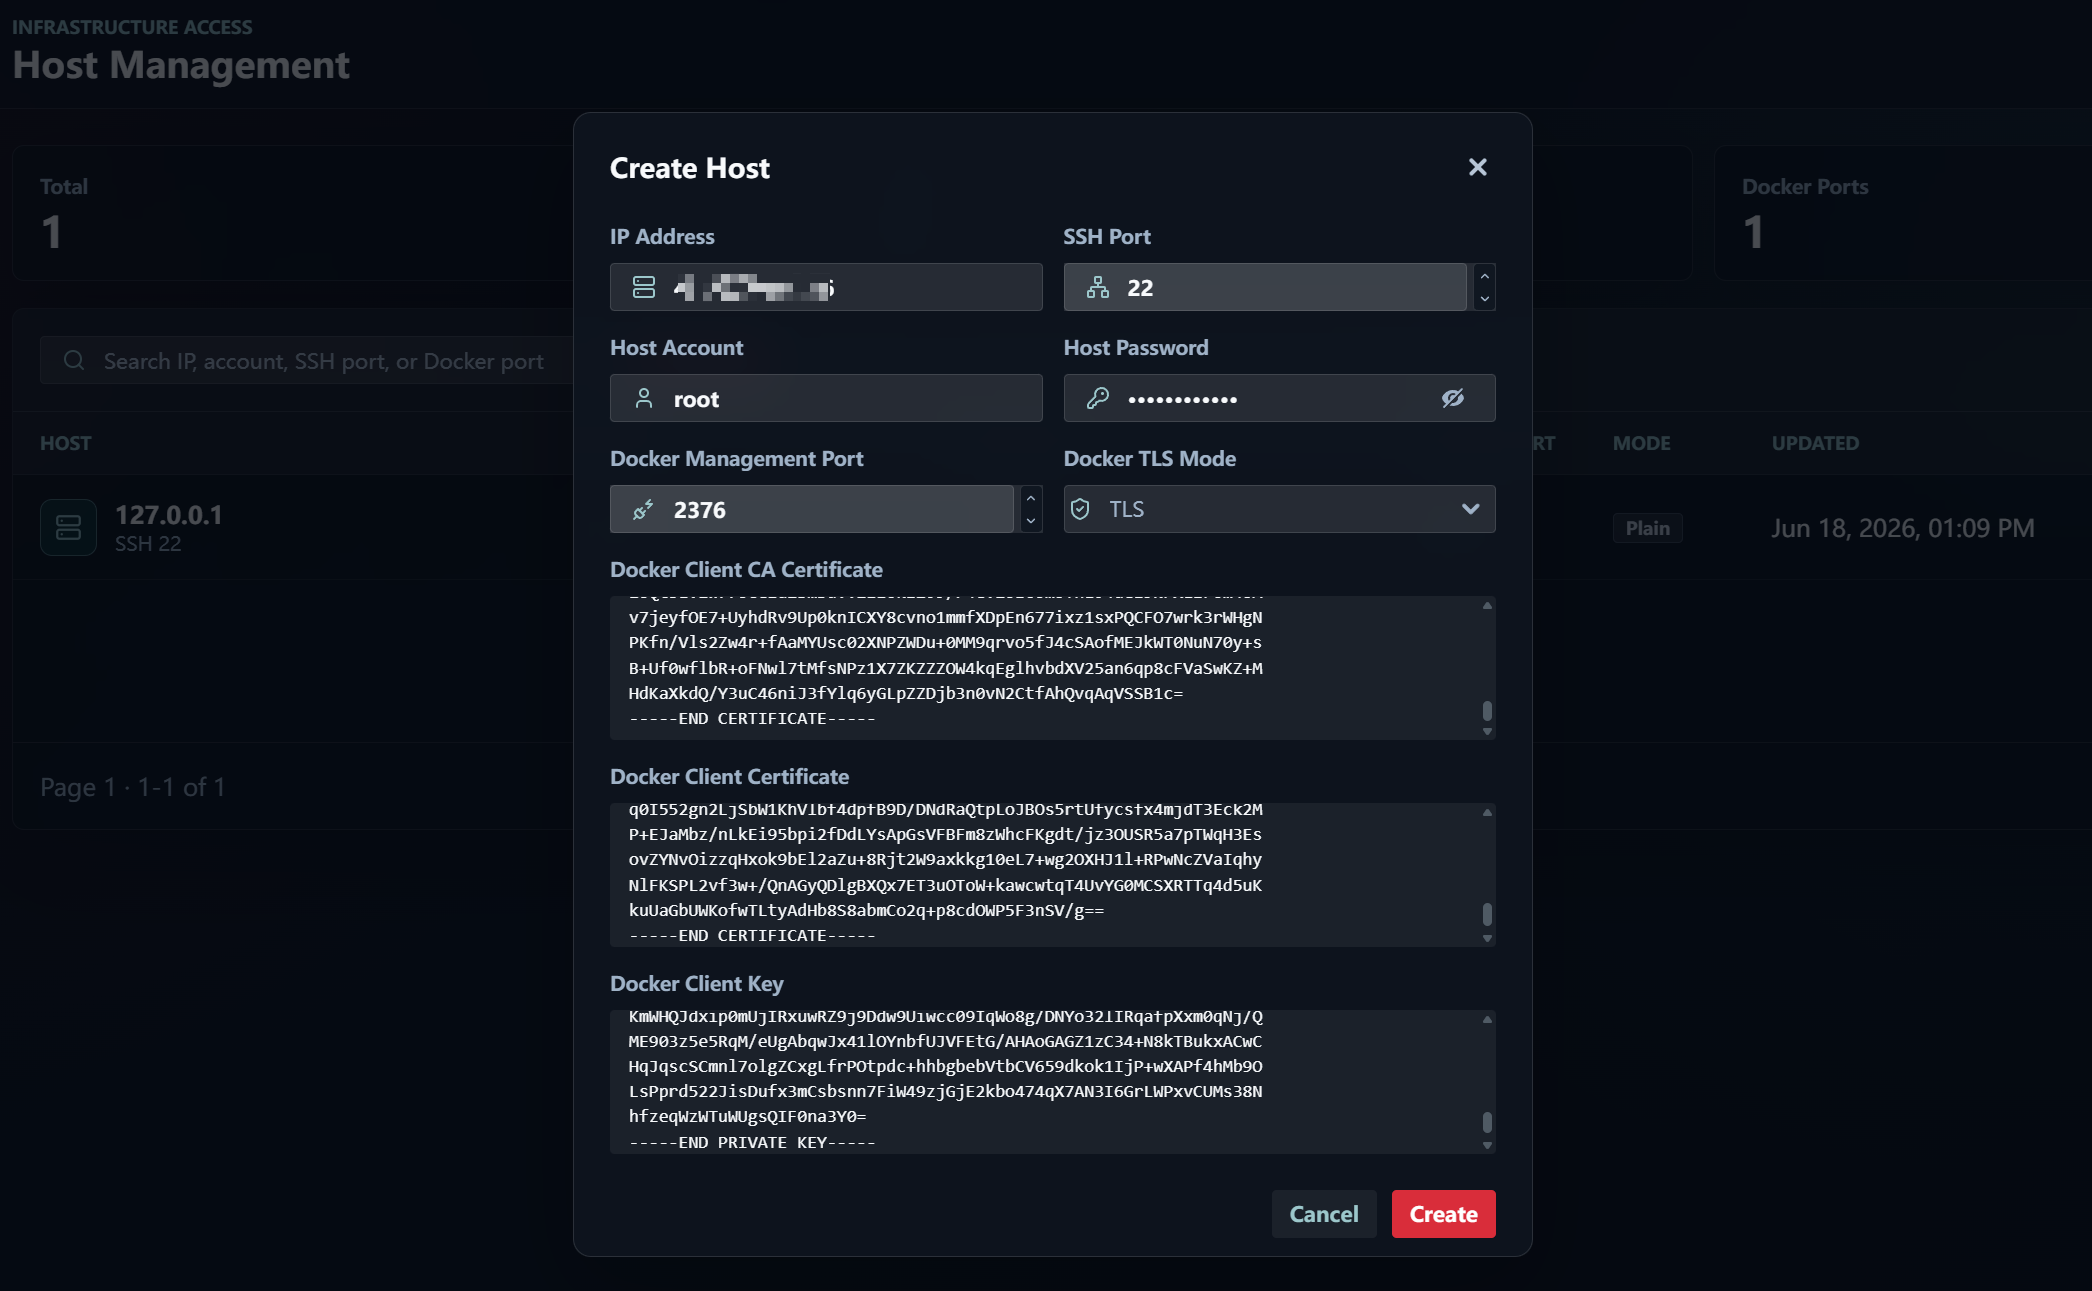The image size is (2092, 1291).
Task: Click the Plain mode badge
Action: pyautogui.click(x=1647, y=528)
